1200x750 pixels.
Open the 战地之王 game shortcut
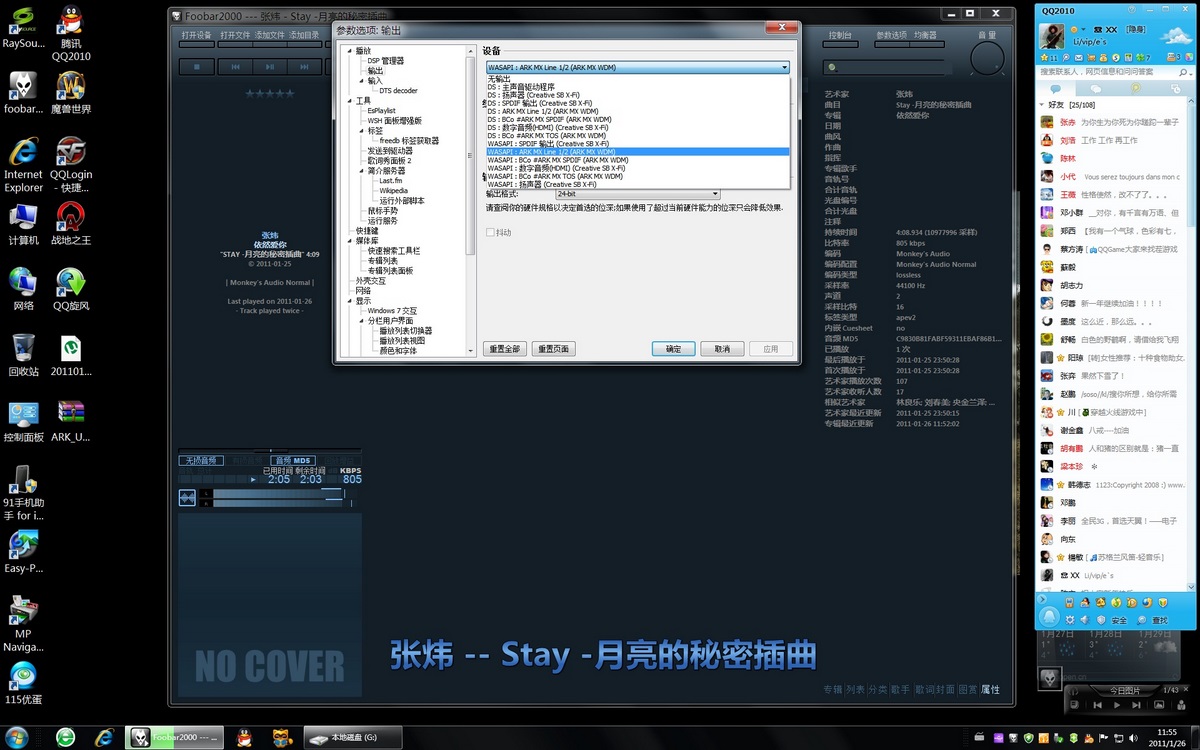[71, 224]
